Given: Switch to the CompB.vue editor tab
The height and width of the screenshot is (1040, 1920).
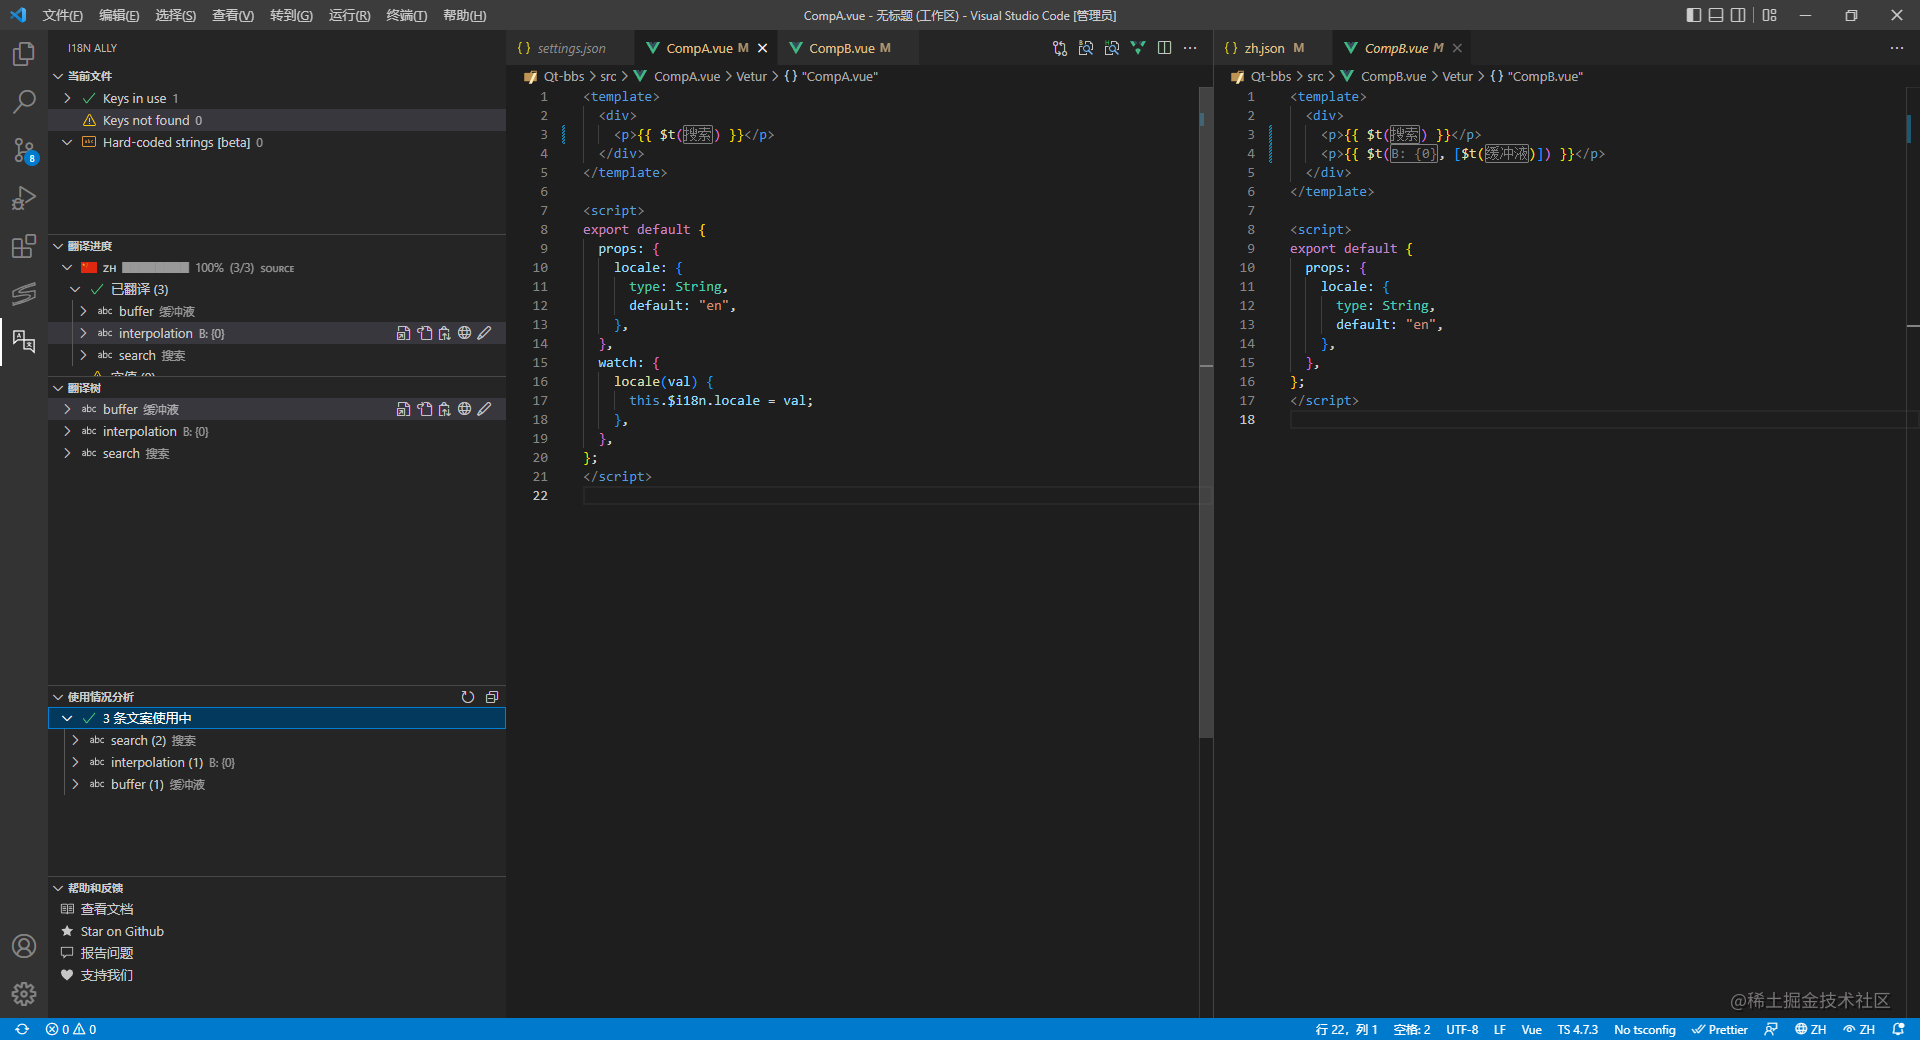Looking at the screenshot, I should 843,47.
